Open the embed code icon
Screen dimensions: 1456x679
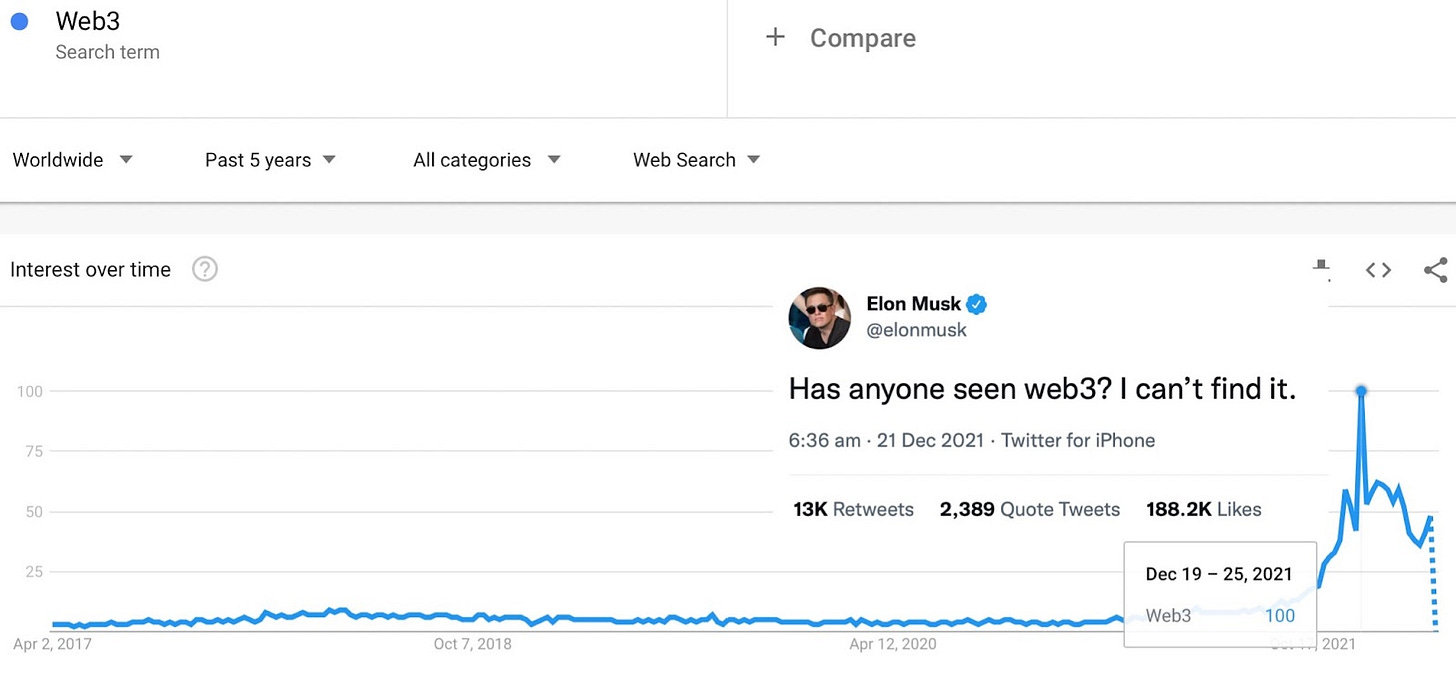[1378, 269]
